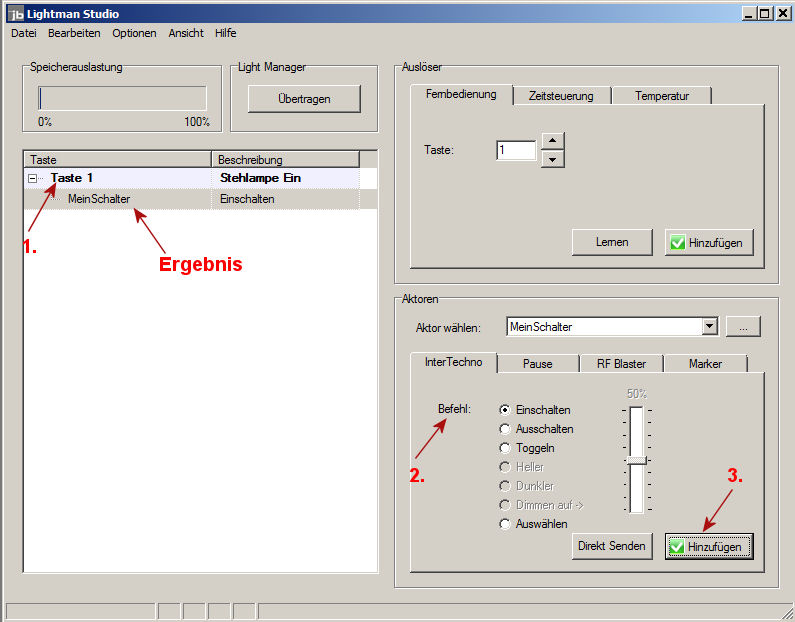This screenshot has height=622, width=795.
Task: Click the ellipsis button next to Aktor dropdown
Action: [x=743, y=326]
